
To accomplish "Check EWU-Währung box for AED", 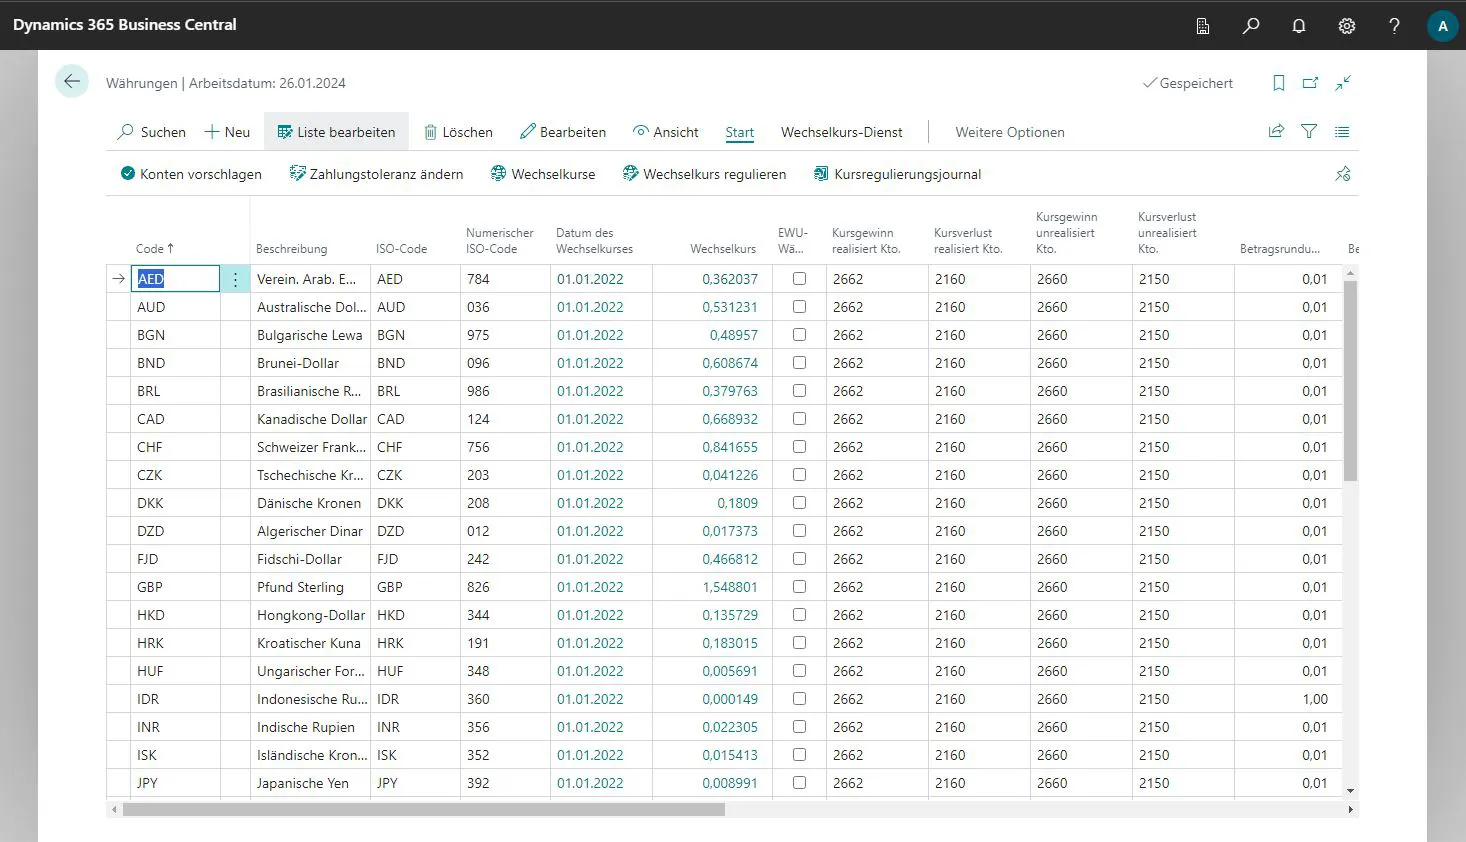I will point(799,279).
